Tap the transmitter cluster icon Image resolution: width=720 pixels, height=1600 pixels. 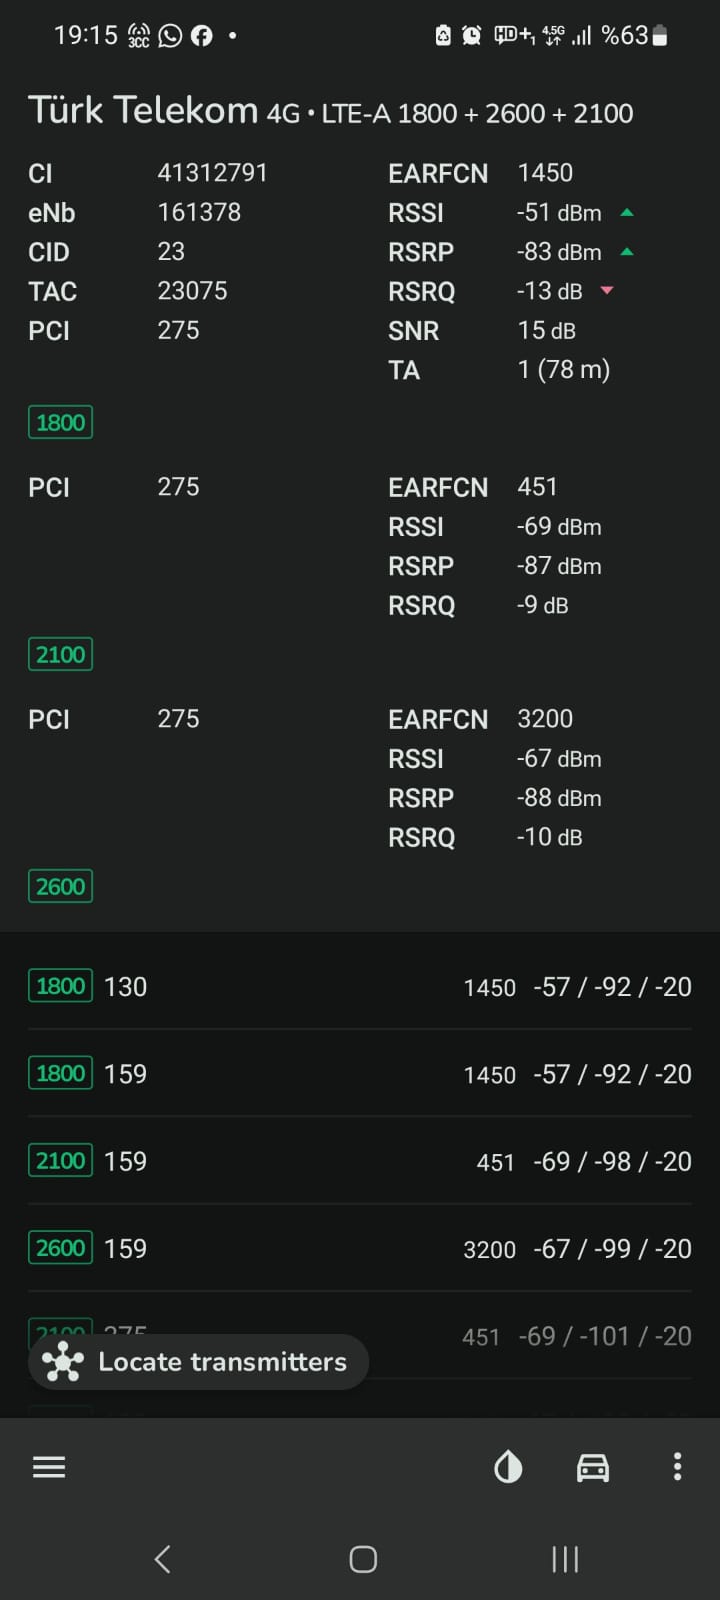coord(63,1362)
